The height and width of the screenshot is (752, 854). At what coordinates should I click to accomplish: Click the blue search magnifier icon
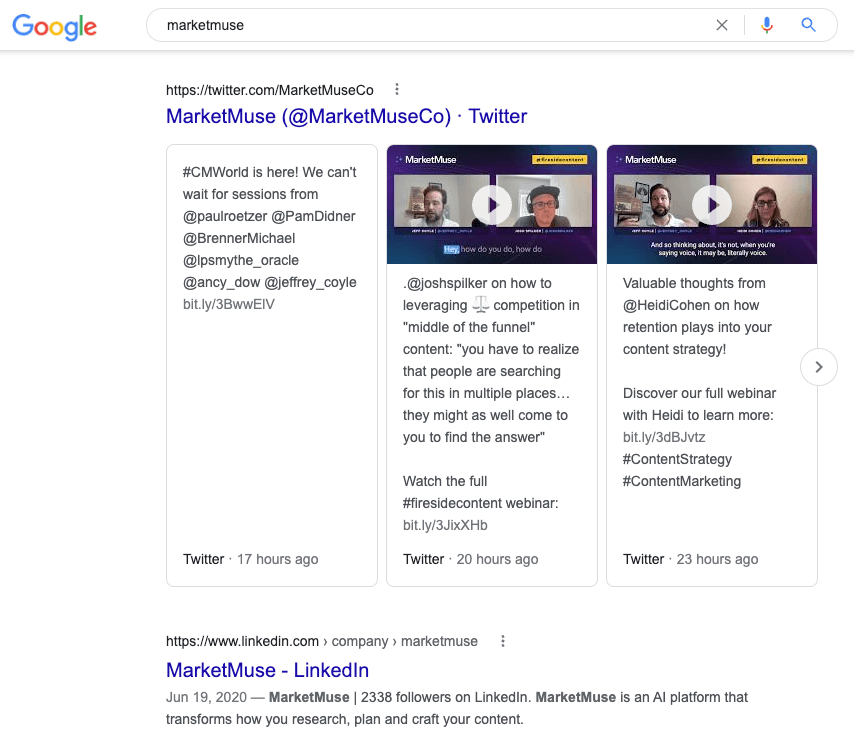tap(808, 25)
